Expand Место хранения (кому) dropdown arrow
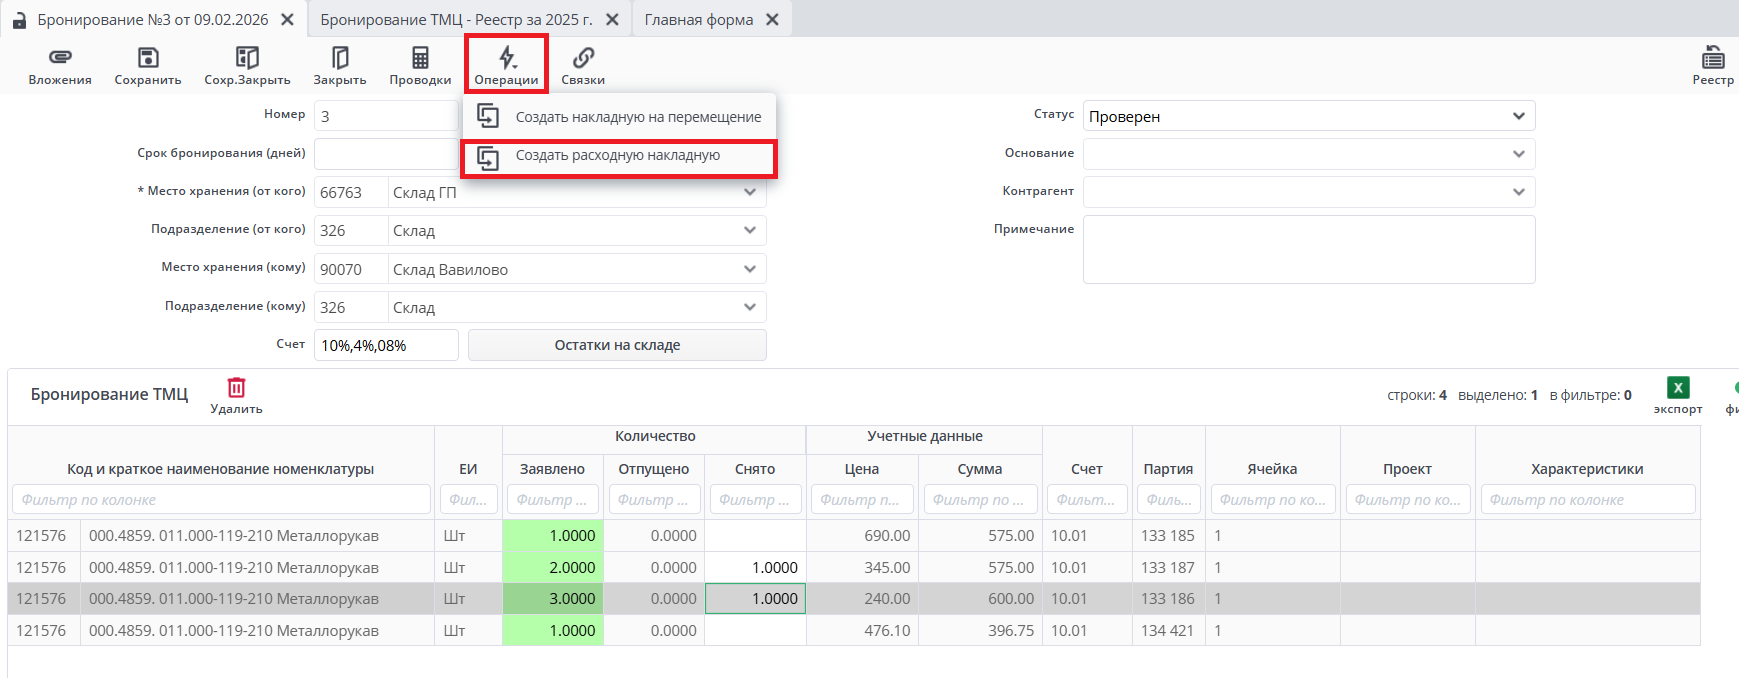This screenshot has width=1739, height=678. point(750,269)
